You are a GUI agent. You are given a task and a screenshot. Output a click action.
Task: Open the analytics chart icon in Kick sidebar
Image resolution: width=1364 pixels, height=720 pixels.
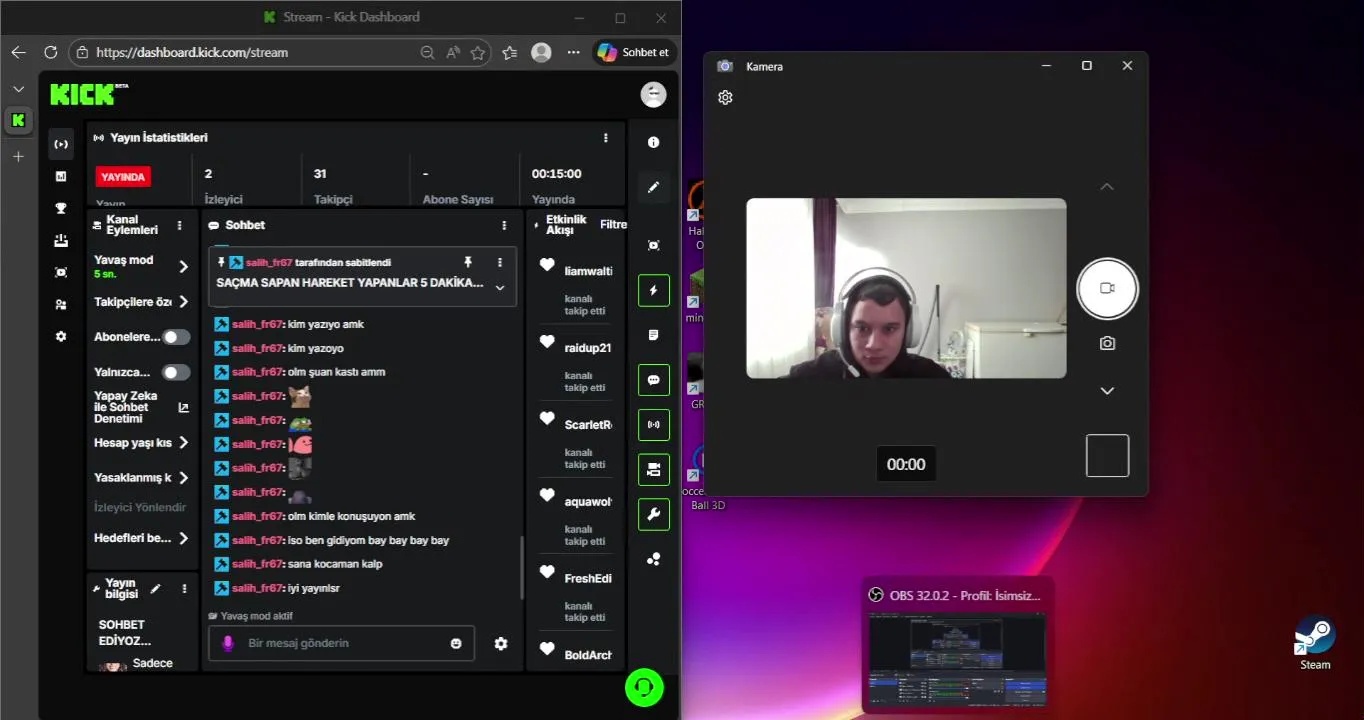click(61, 176)
